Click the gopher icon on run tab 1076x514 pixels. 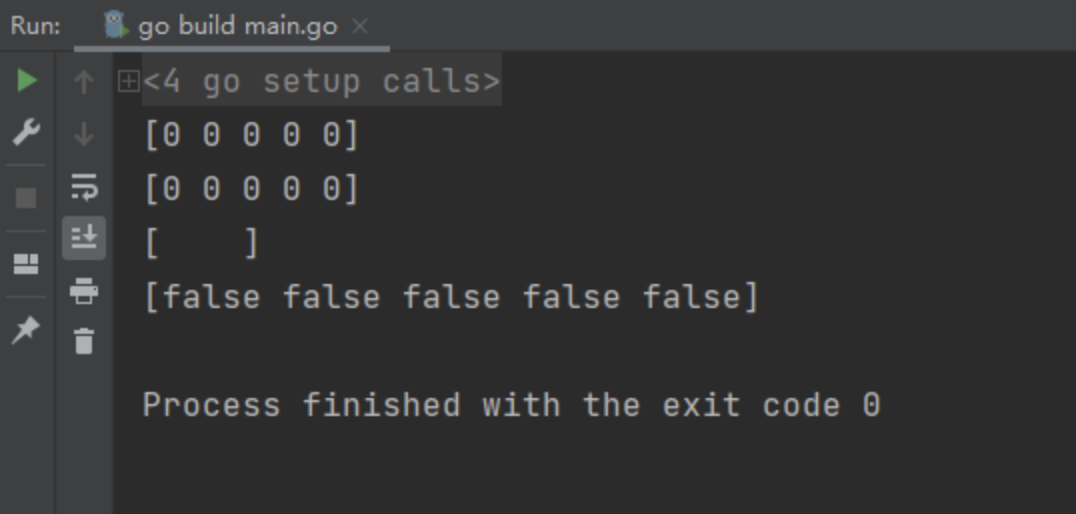click(x=116, y=25)
